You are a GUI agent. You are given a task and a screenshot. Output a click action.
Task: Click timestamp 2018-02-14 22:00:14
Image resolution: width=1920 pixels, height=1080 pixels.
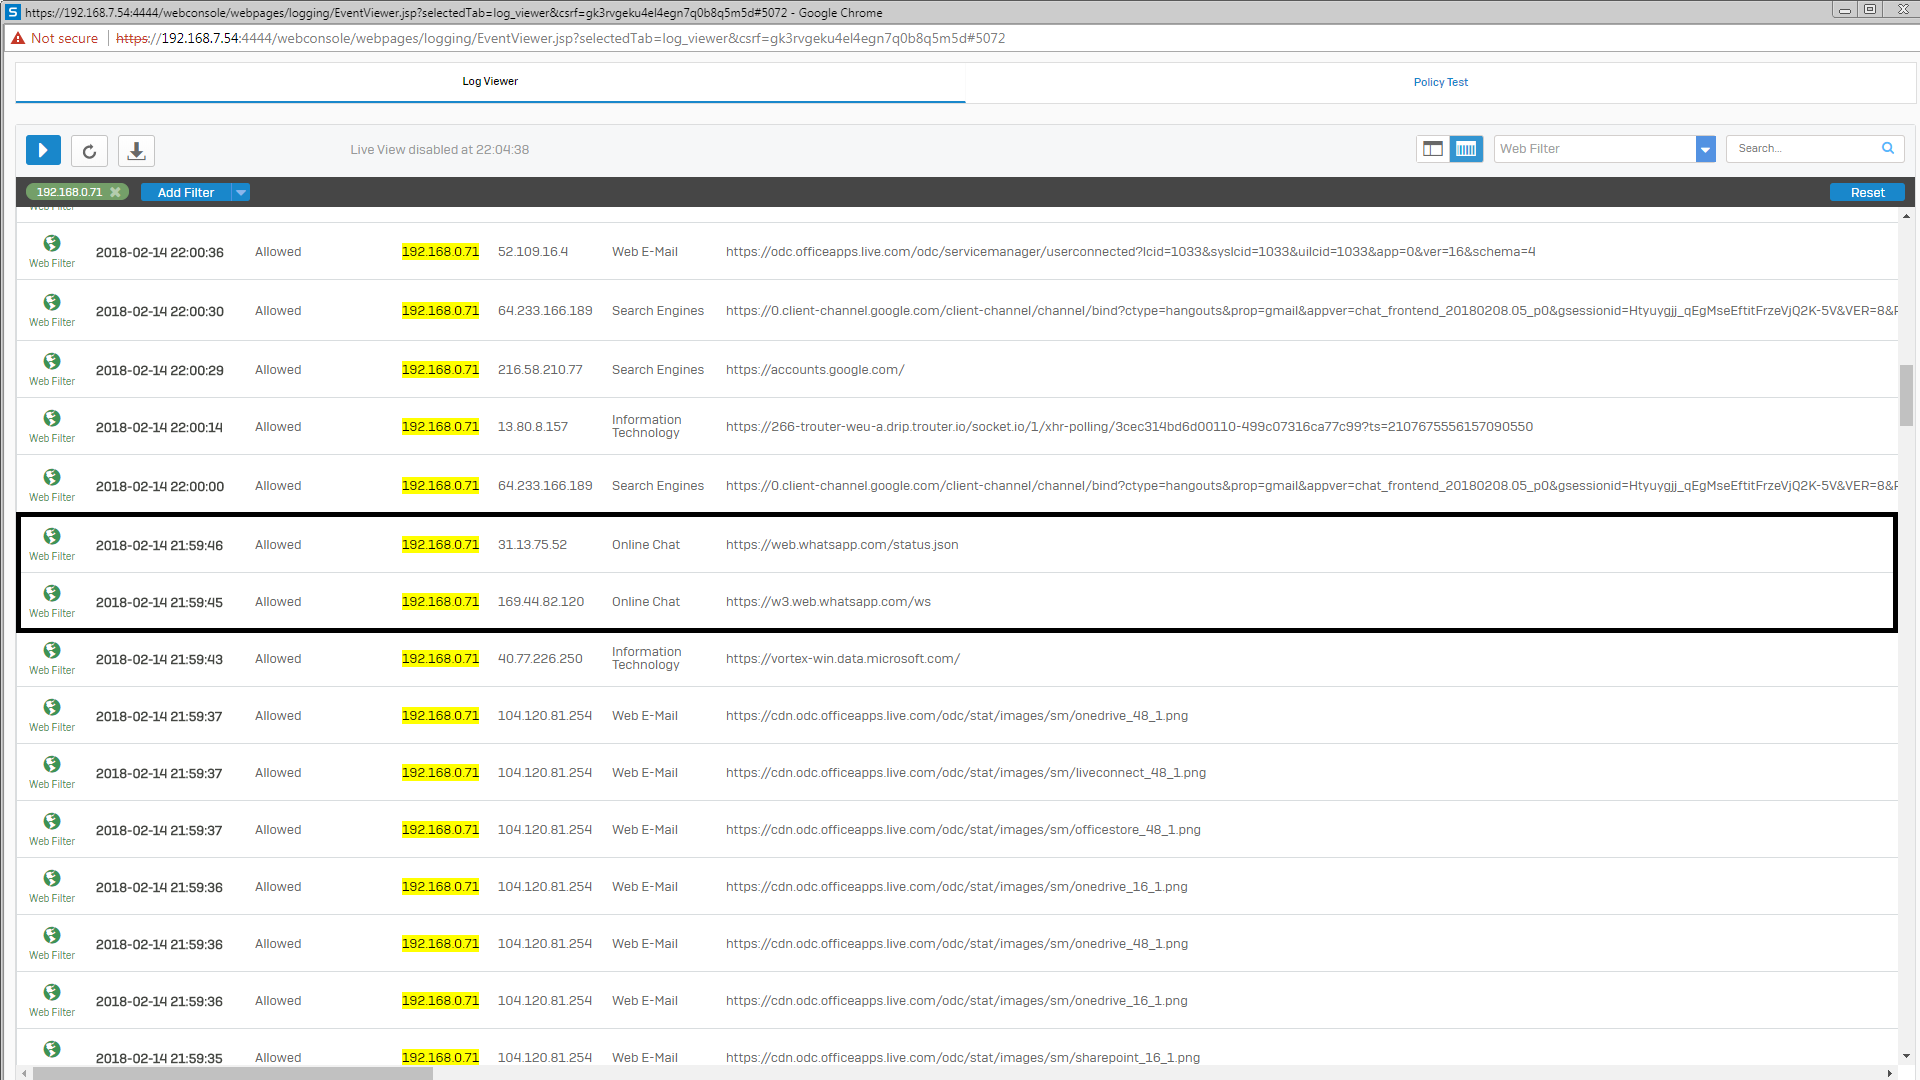coord(159,427)
